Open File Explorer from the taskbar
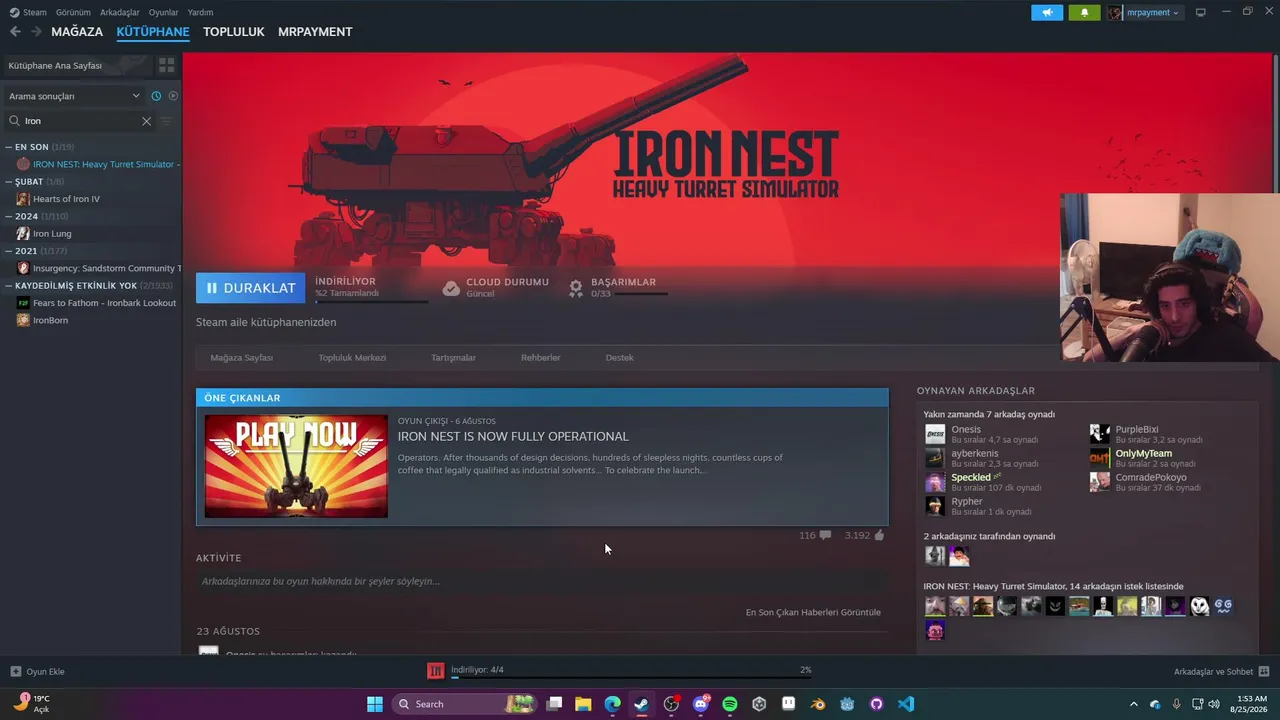Image resolution: width=1280 pixels, height=720 pixels. 583,704
